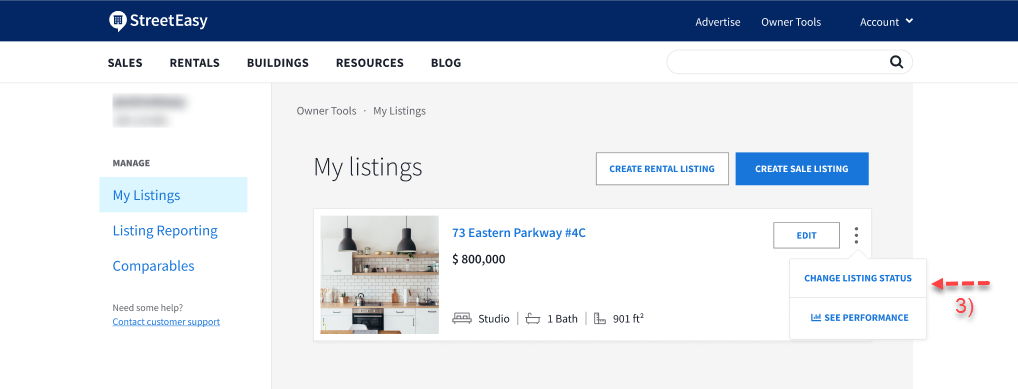1018x389 pixels.
Task: Click Create Sale Listing button
Action: (802, 169)
